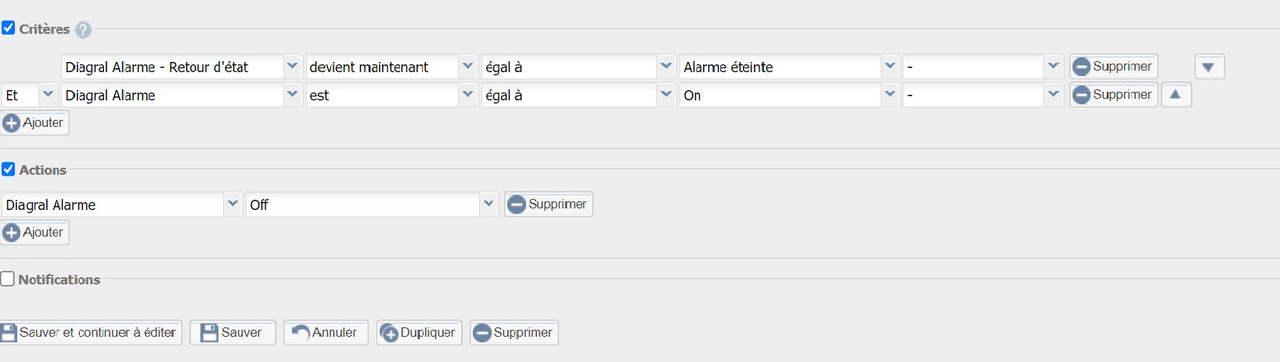
Task: Click the help question mark icon beside Critères
Action: 83,30
